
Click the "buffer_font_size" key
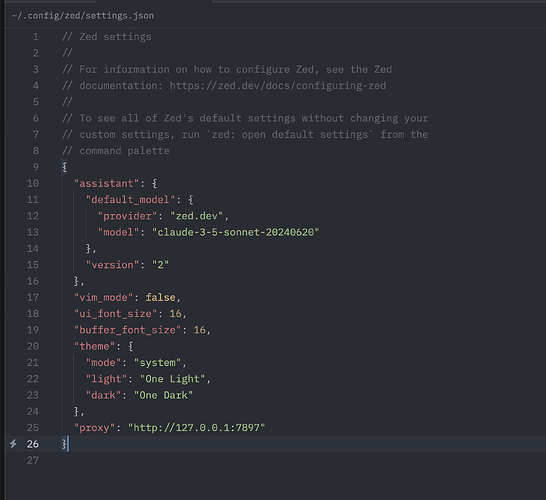pyautogui.click(x=127, y=330)
